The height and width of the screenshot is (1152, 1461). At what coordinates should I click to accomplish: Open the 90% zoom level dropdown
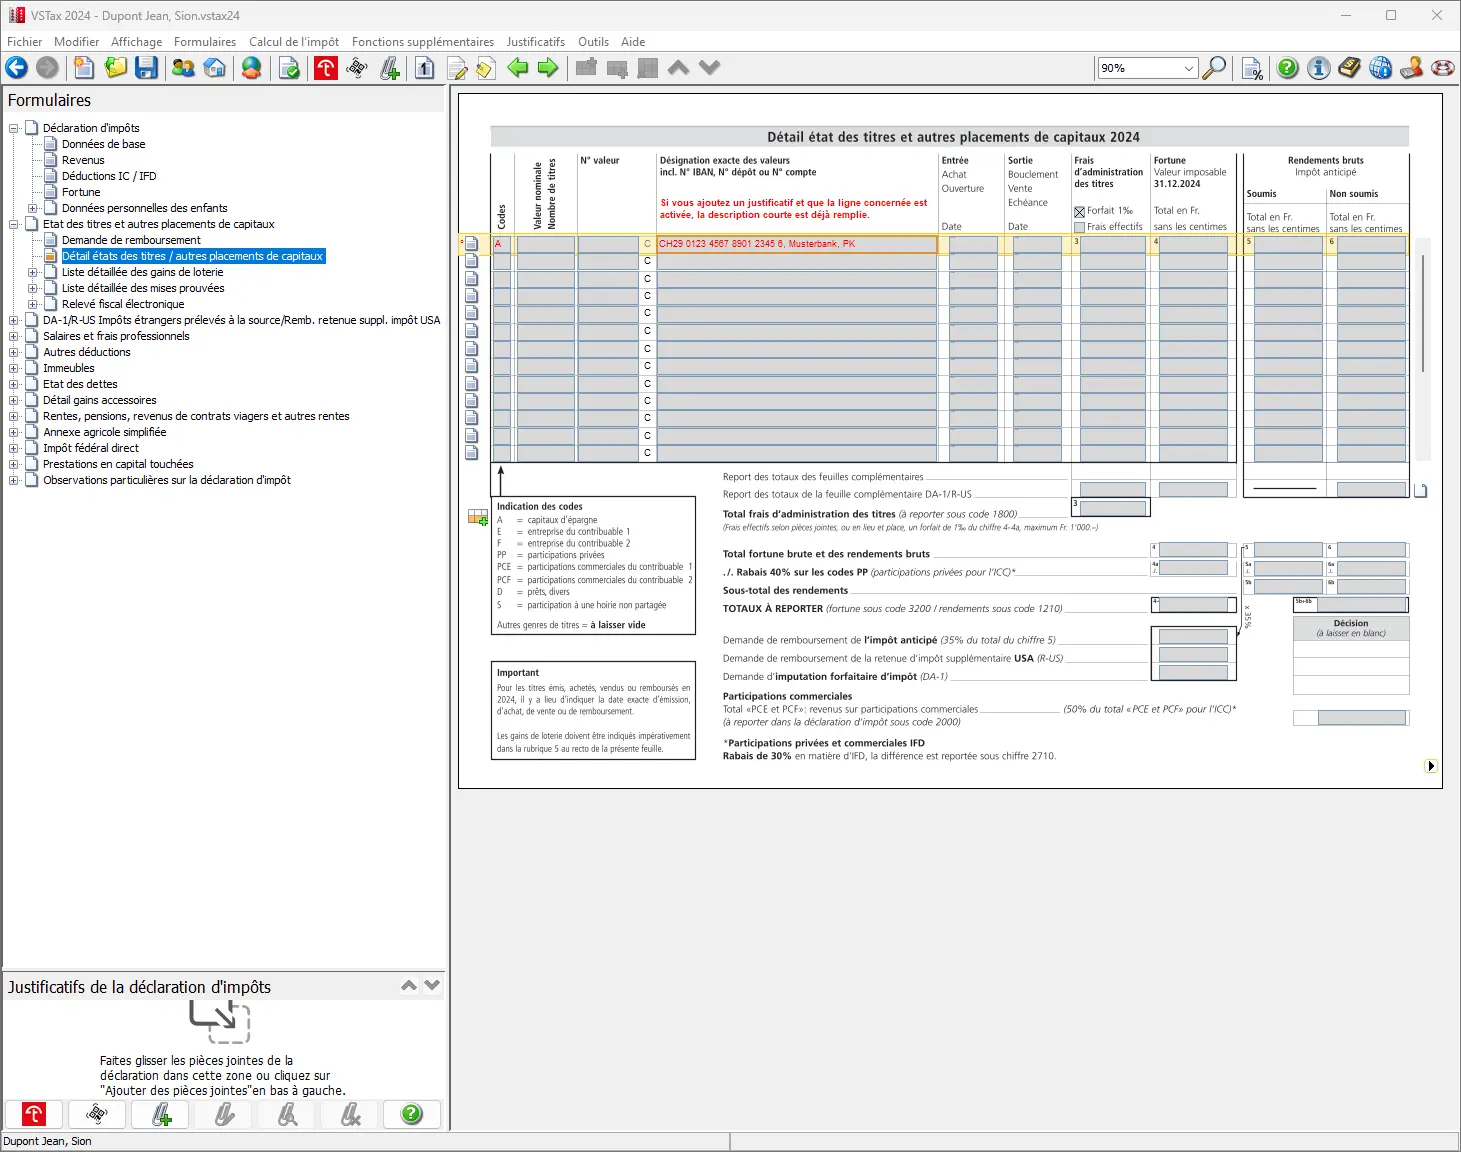[x=1188, y=68]
